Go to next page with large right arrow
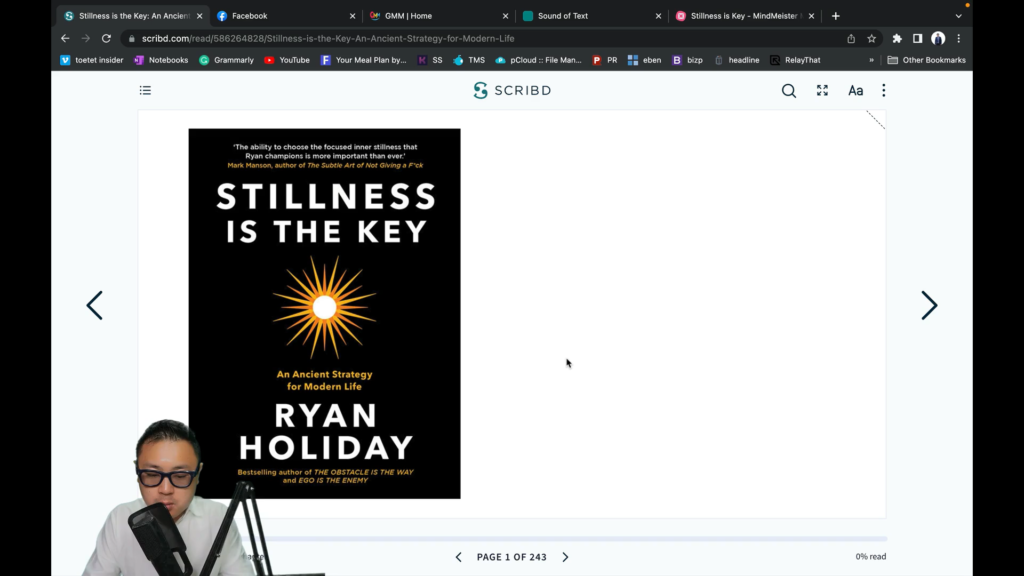 coord(929,305)
